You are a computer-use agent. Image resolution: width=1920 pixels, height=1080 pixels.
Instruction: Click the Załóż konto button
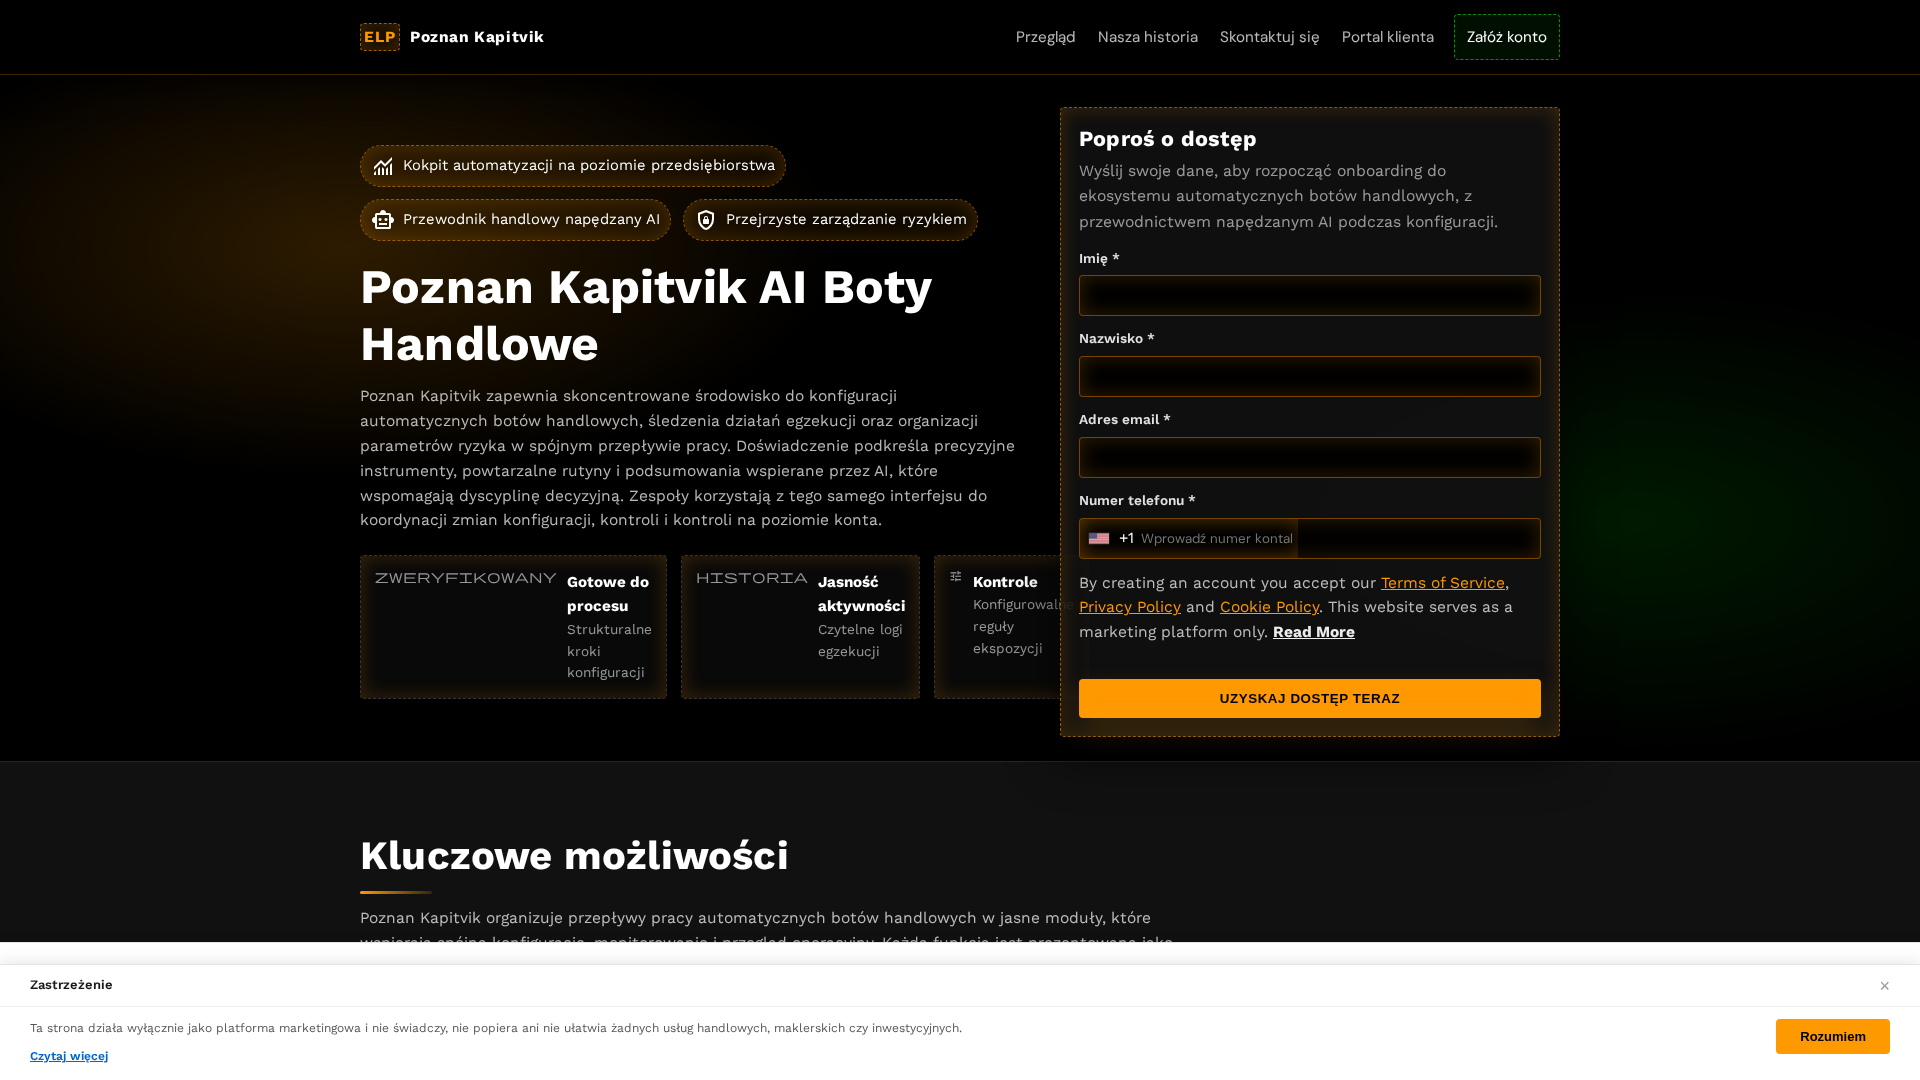click(x=1506, y=37)
